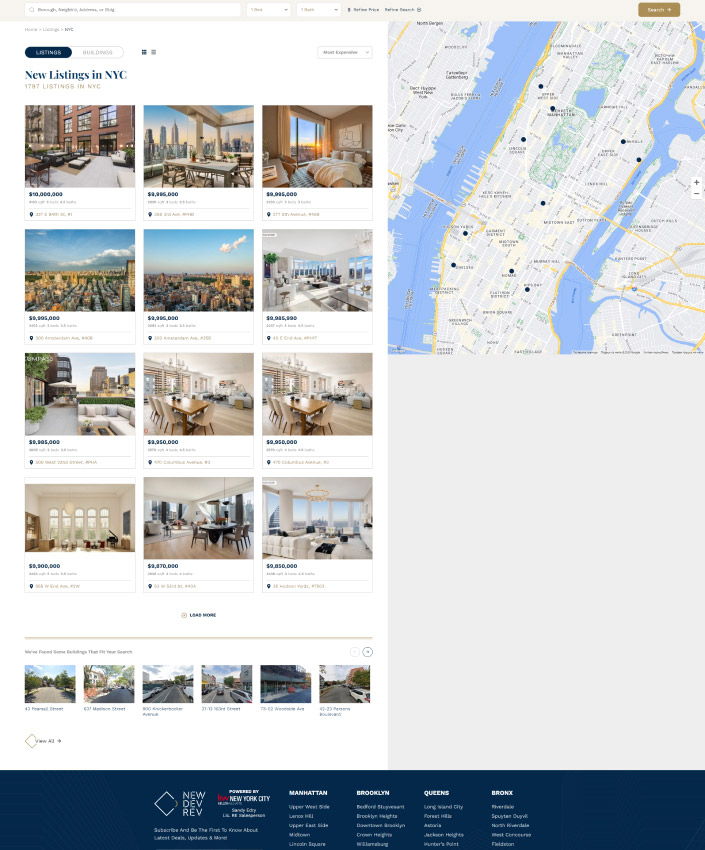The image size is (705, 850).
Task: Toggle to Listings view
Action: pos(48,52)
